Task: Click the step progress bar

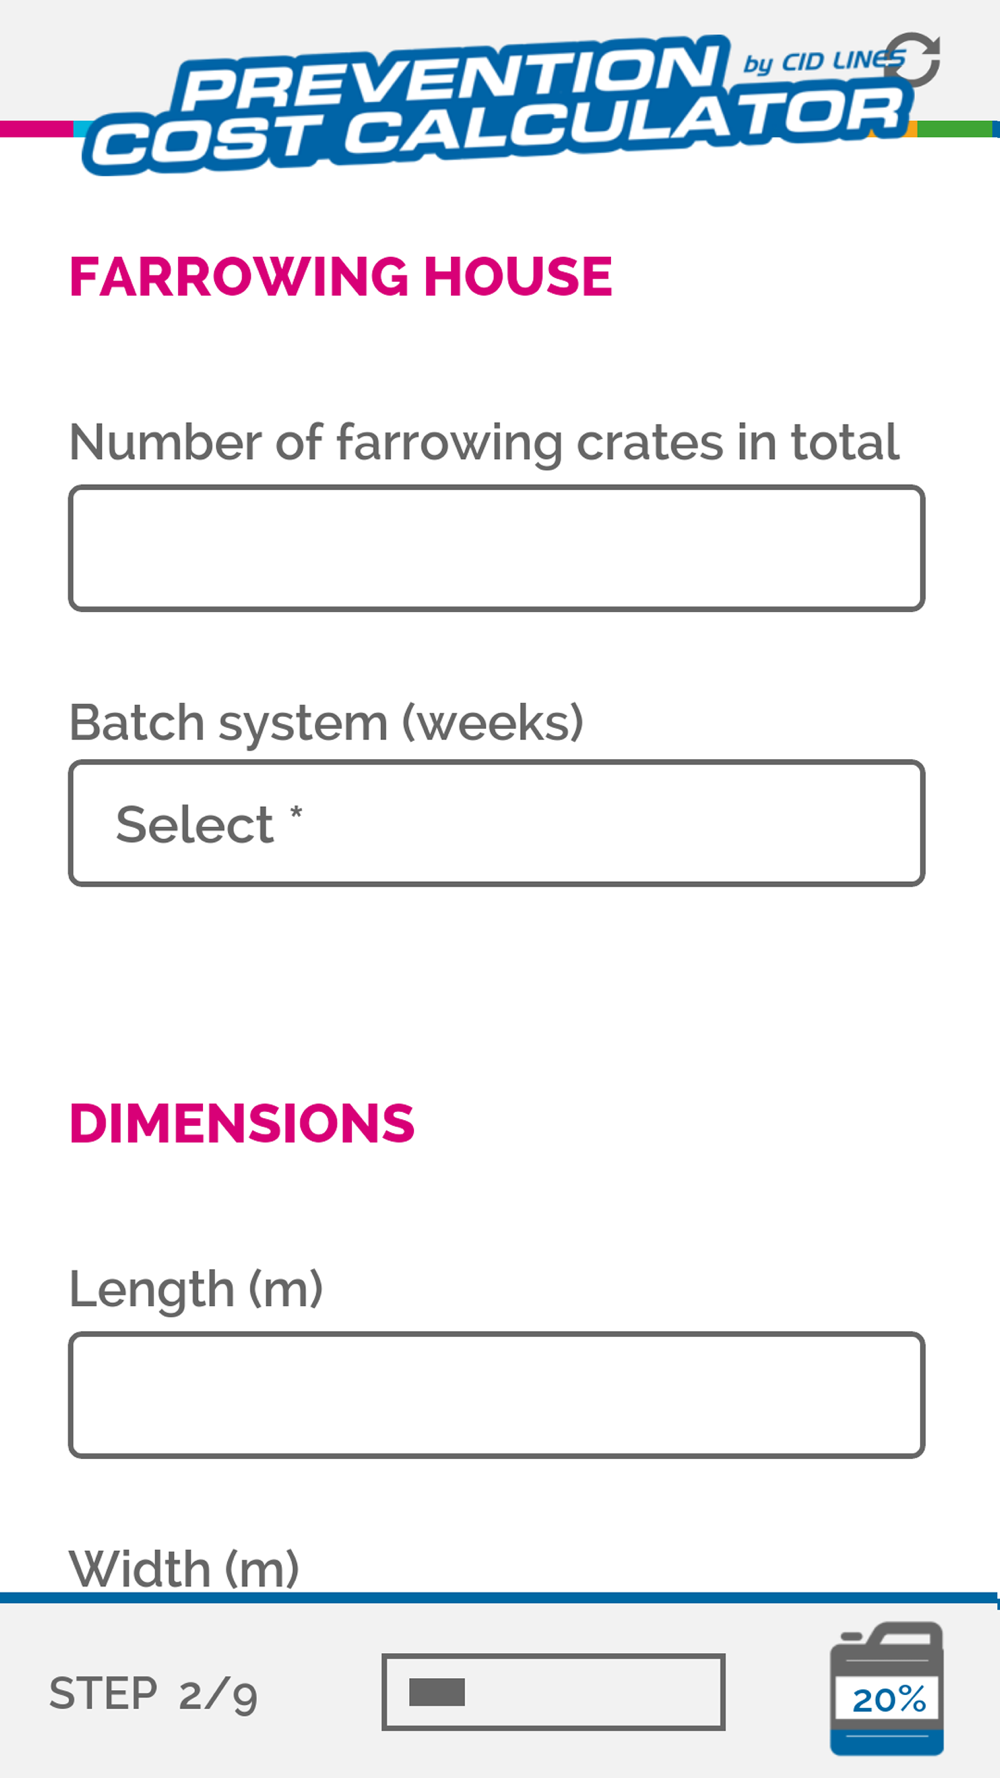Action: pos(553,1692)
